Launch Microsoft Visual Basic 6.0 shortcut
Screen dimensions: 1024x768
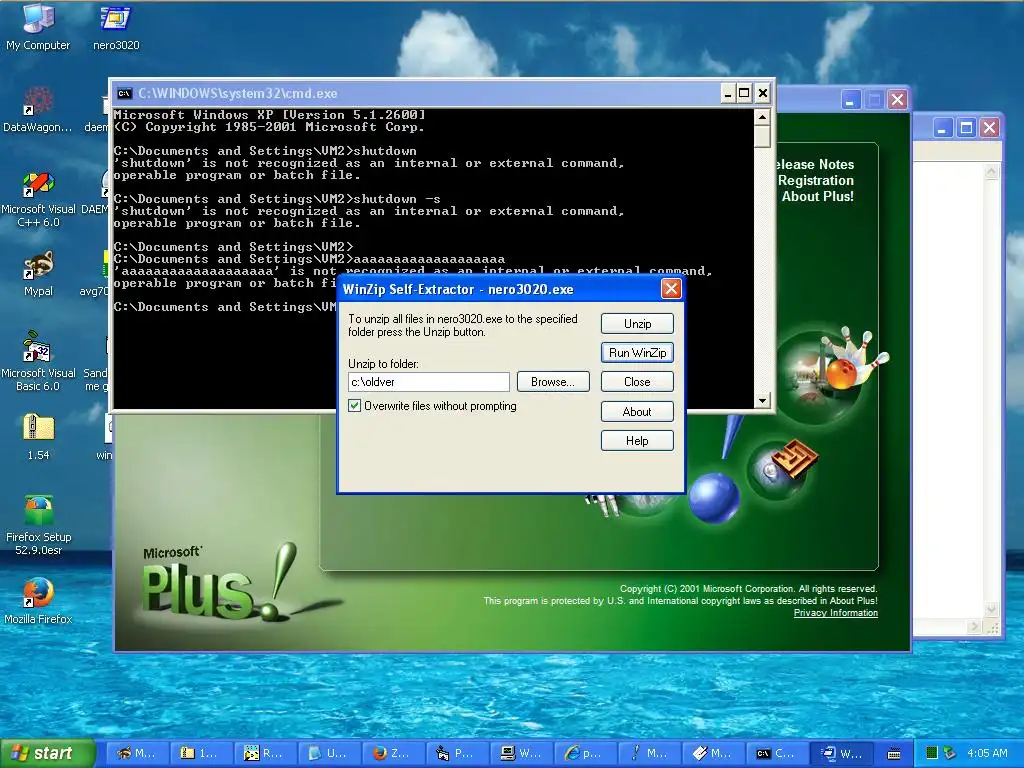click(x=38, y=362)
